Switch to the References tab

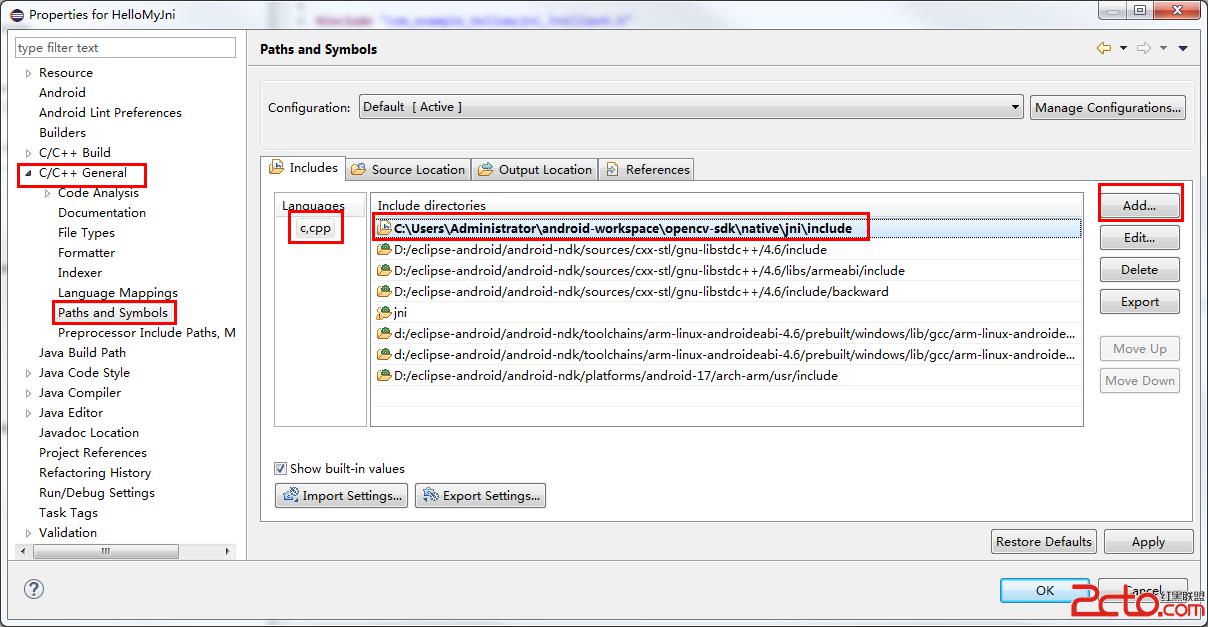(647, 169)
